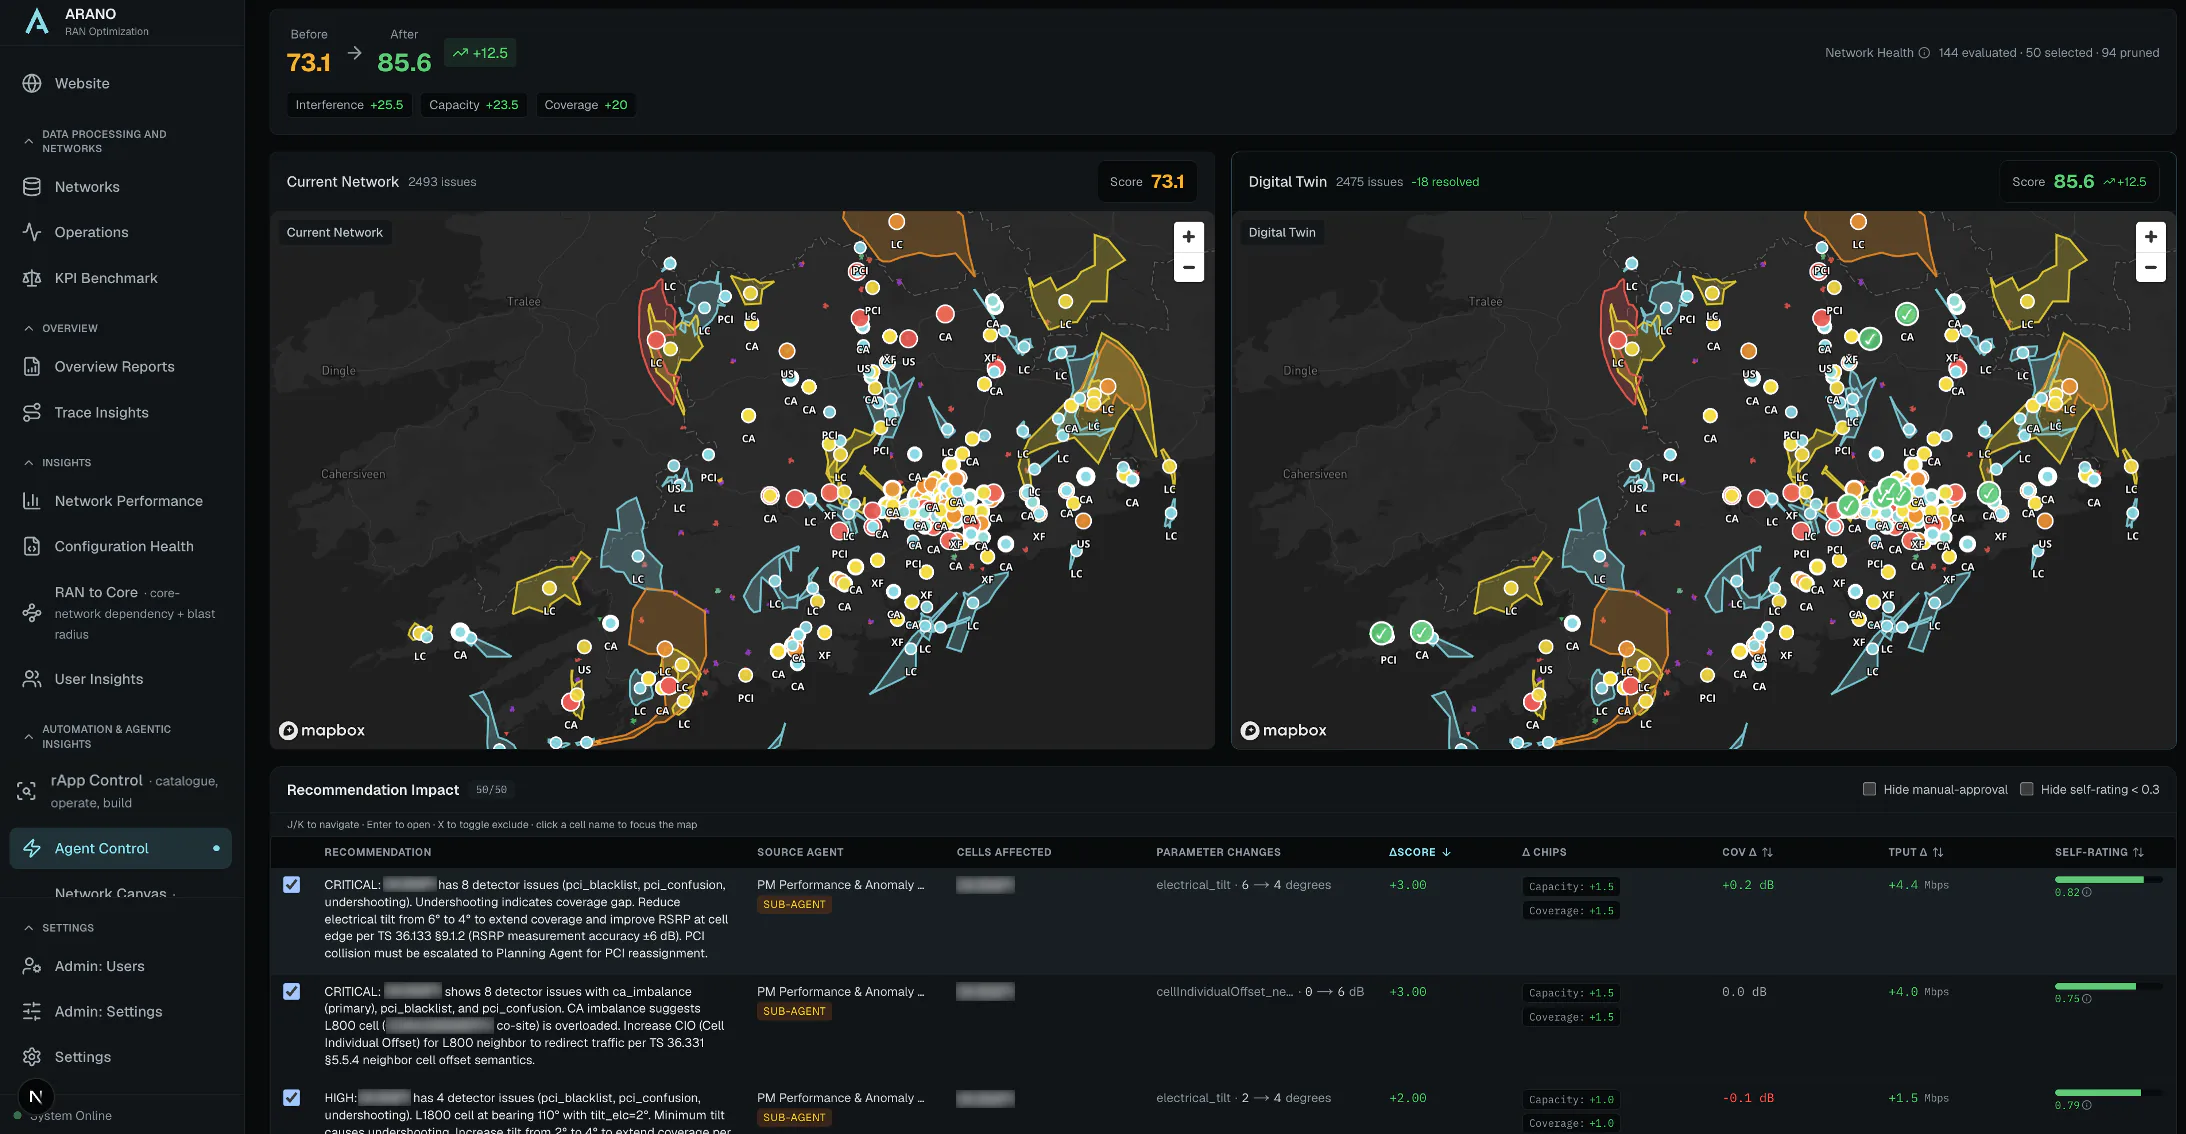Collapse Data Processing and Networks section
This screenshot has width=2186, height=1134.
(29, 141)
